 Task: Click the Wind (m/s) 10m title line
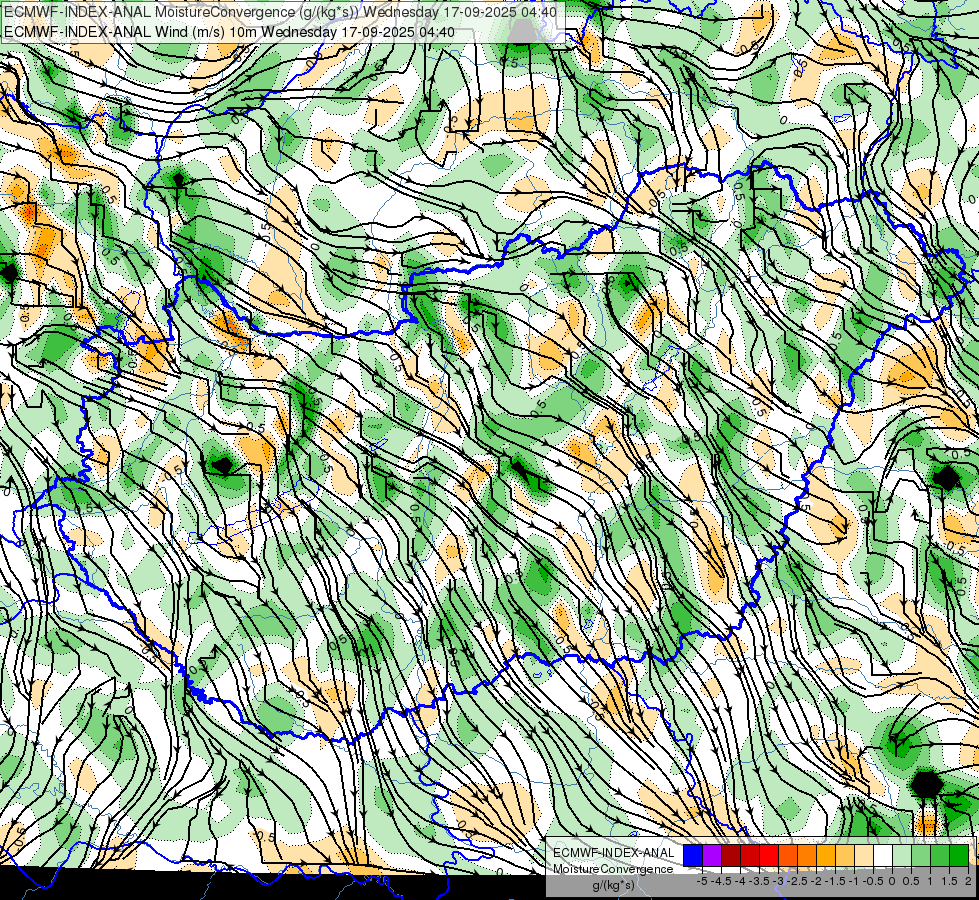tap(229, 32)
